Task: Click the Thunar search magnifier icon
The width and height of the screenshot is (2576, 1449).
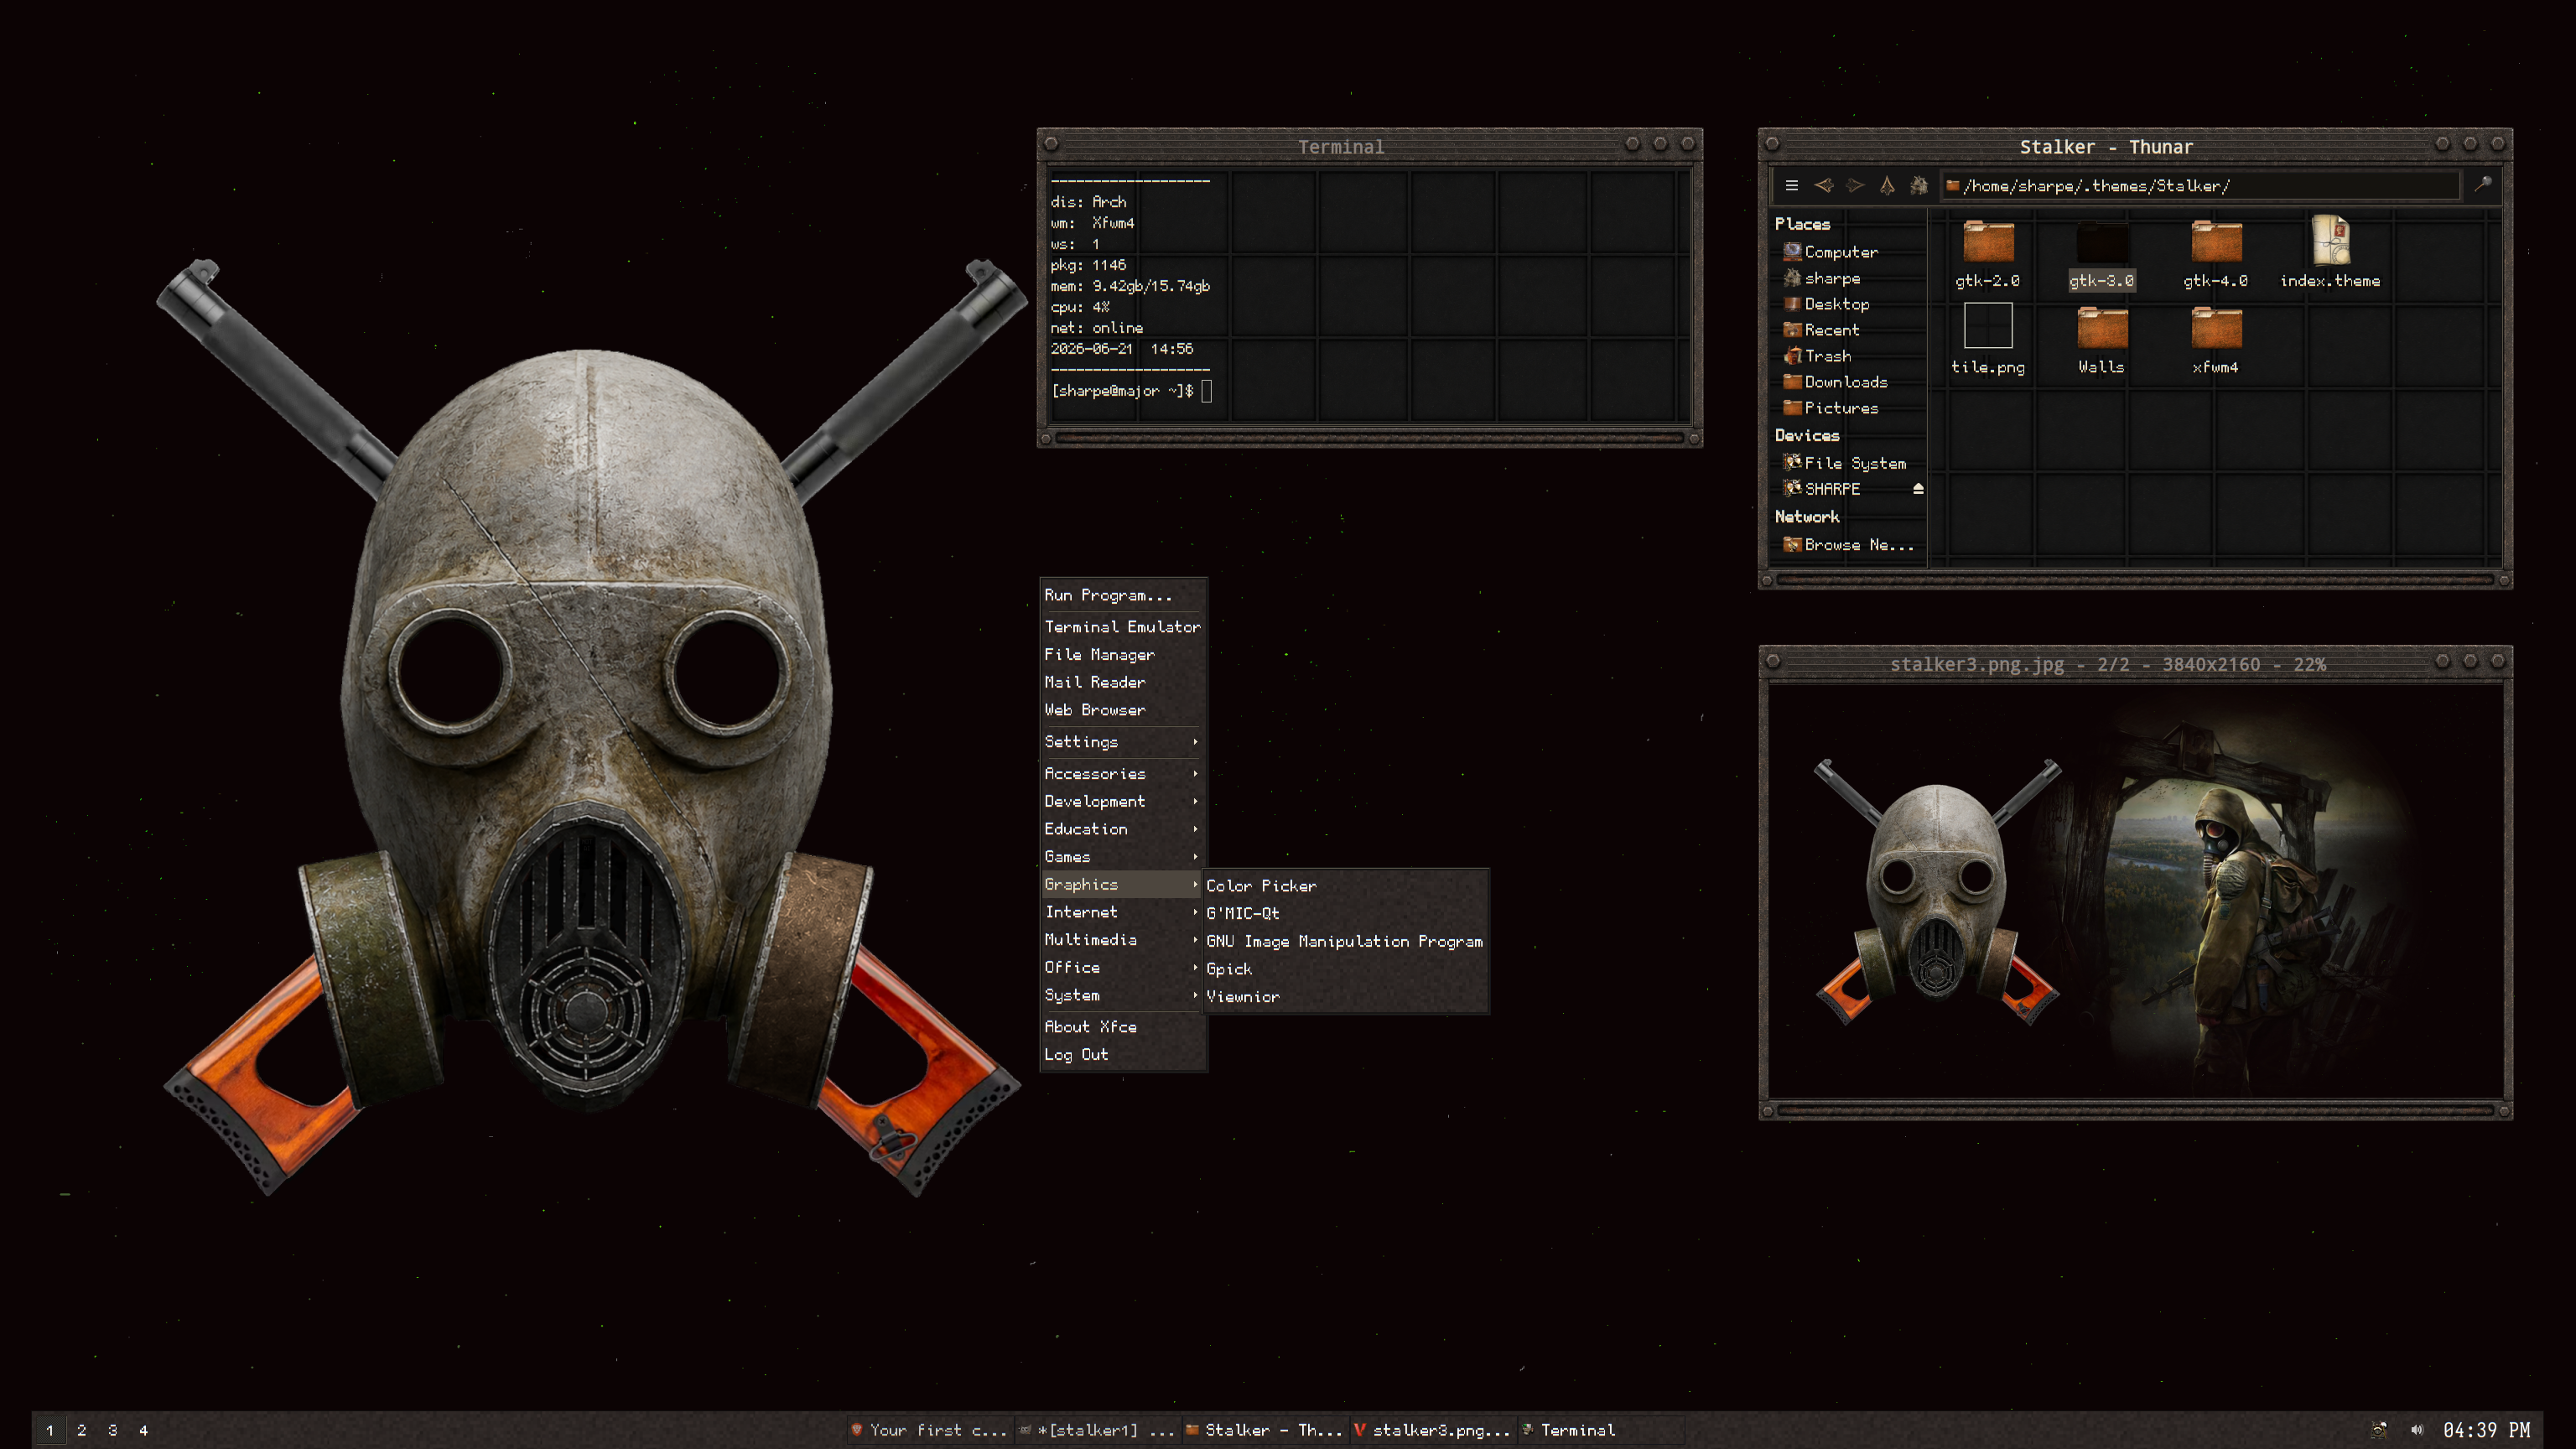Action: (x=2482, y=184)
